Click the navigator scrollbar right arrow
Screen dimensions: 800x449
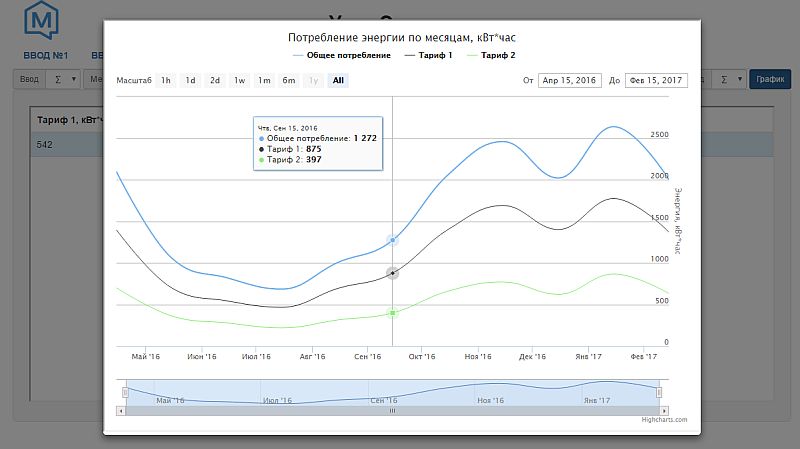(x=662, y=410)
